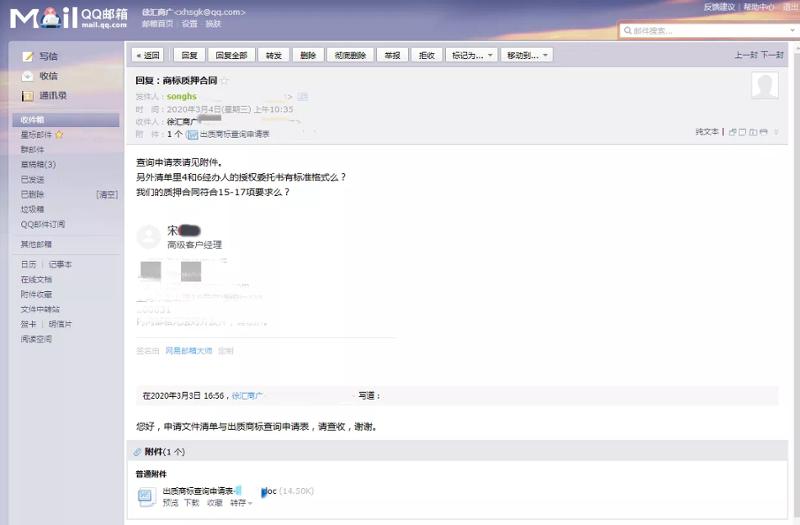Open the 标记为 dropdown
800x525 pixels.
point(472,55)
